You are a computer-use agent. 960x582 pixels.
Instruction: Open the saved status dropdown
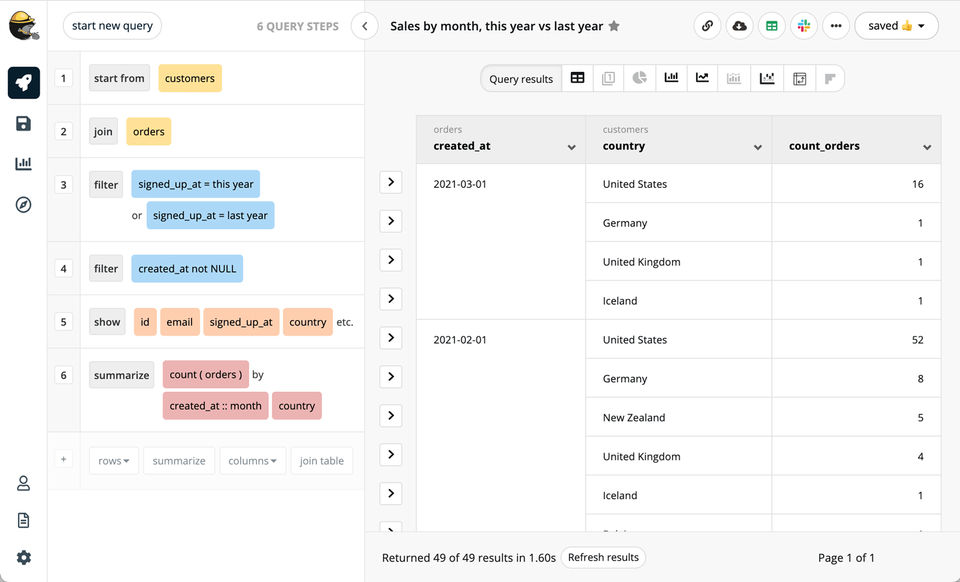(x=896, y=26)
